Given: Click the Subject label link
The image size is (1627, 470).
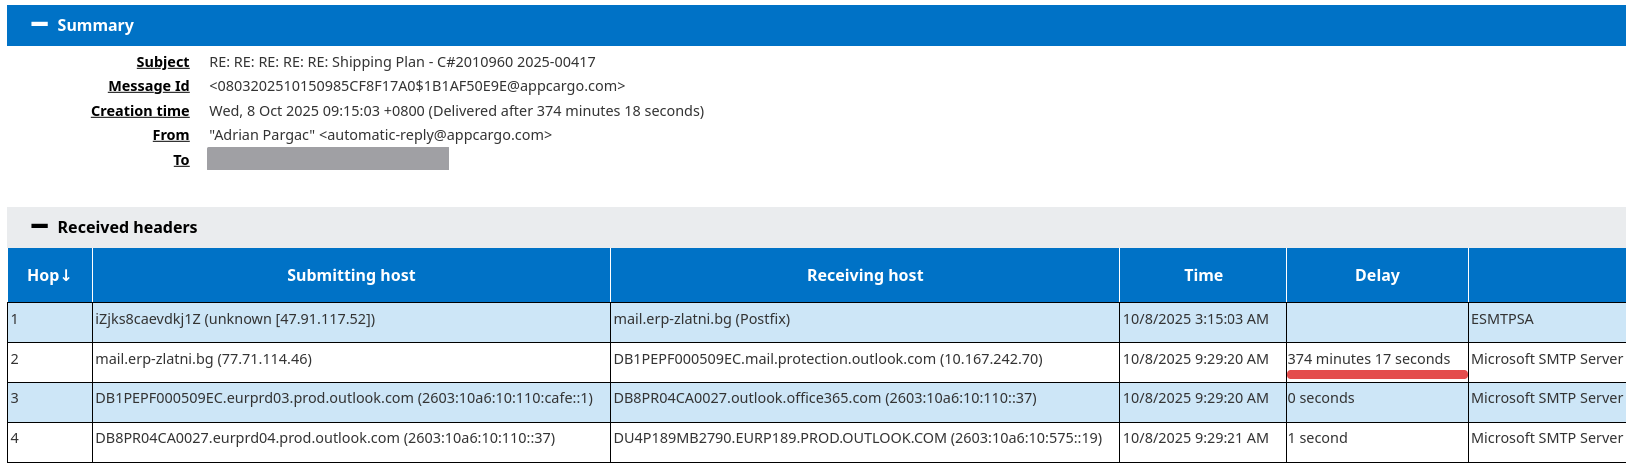Looking at the screenshot, I should (x=162, y=62).
